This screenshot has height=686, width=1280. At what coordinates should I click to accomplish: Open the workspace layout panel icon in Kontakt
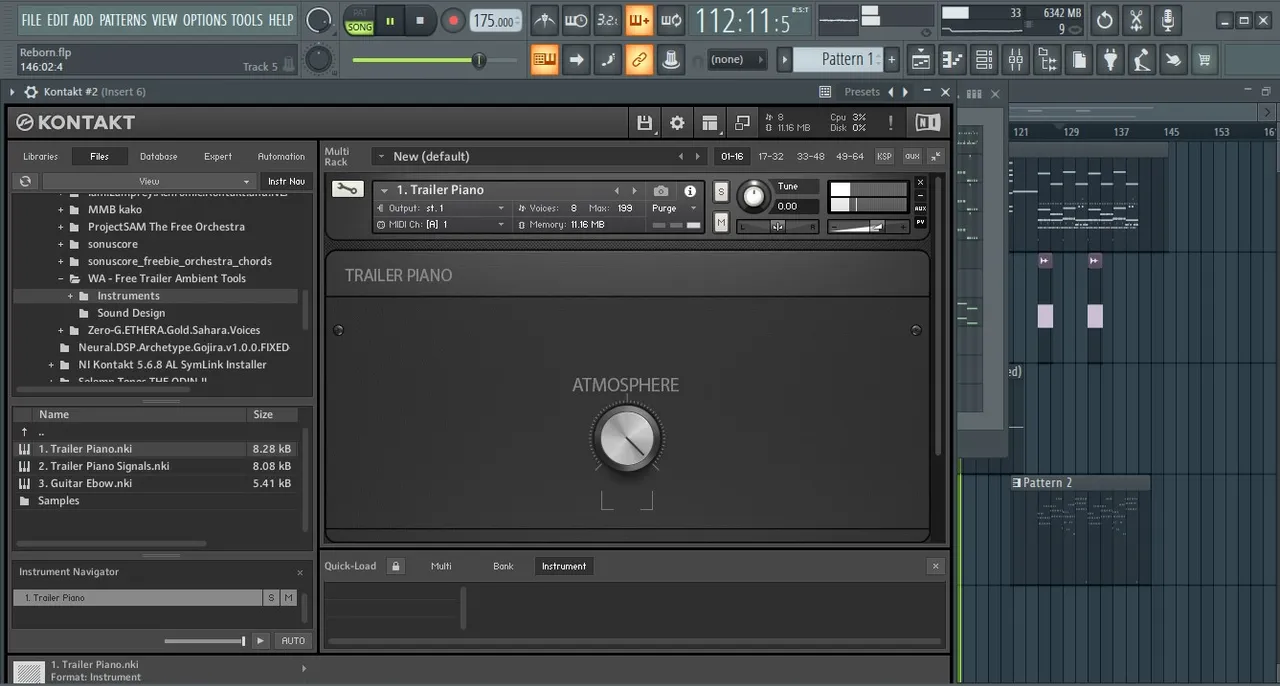(x=710, y=123)
